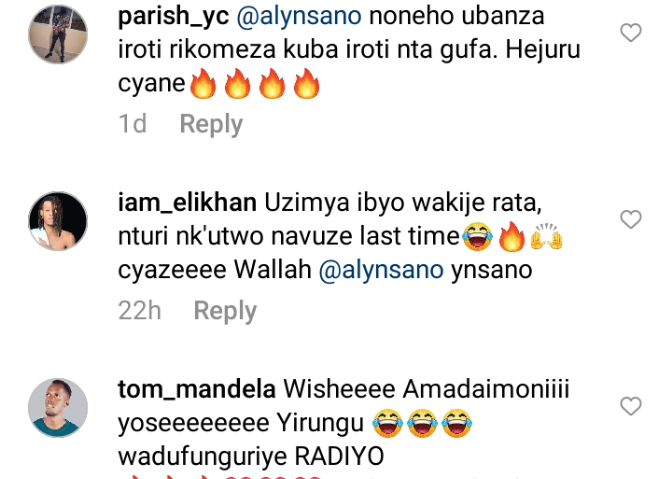Viewport: 672px width, 479px height.
Task: View iam_elikhan's profile avatar
Action: 58,221
